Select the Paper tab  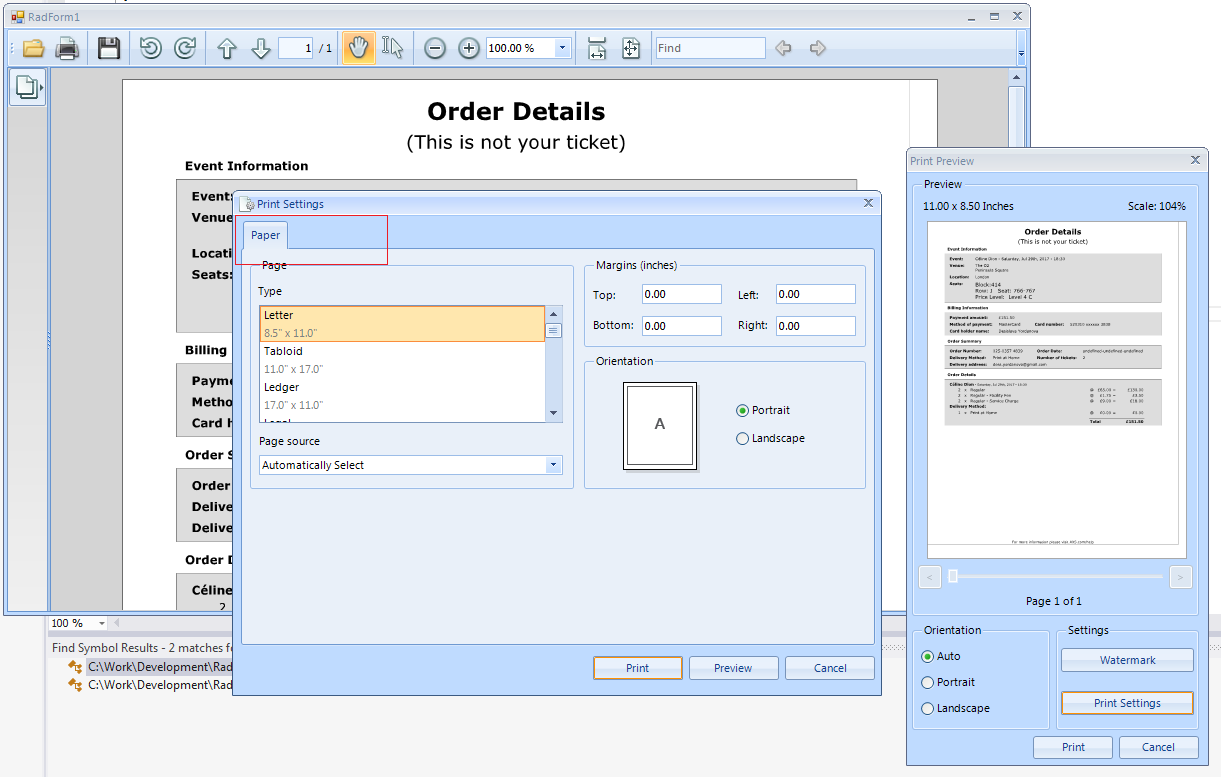point(266,235)
